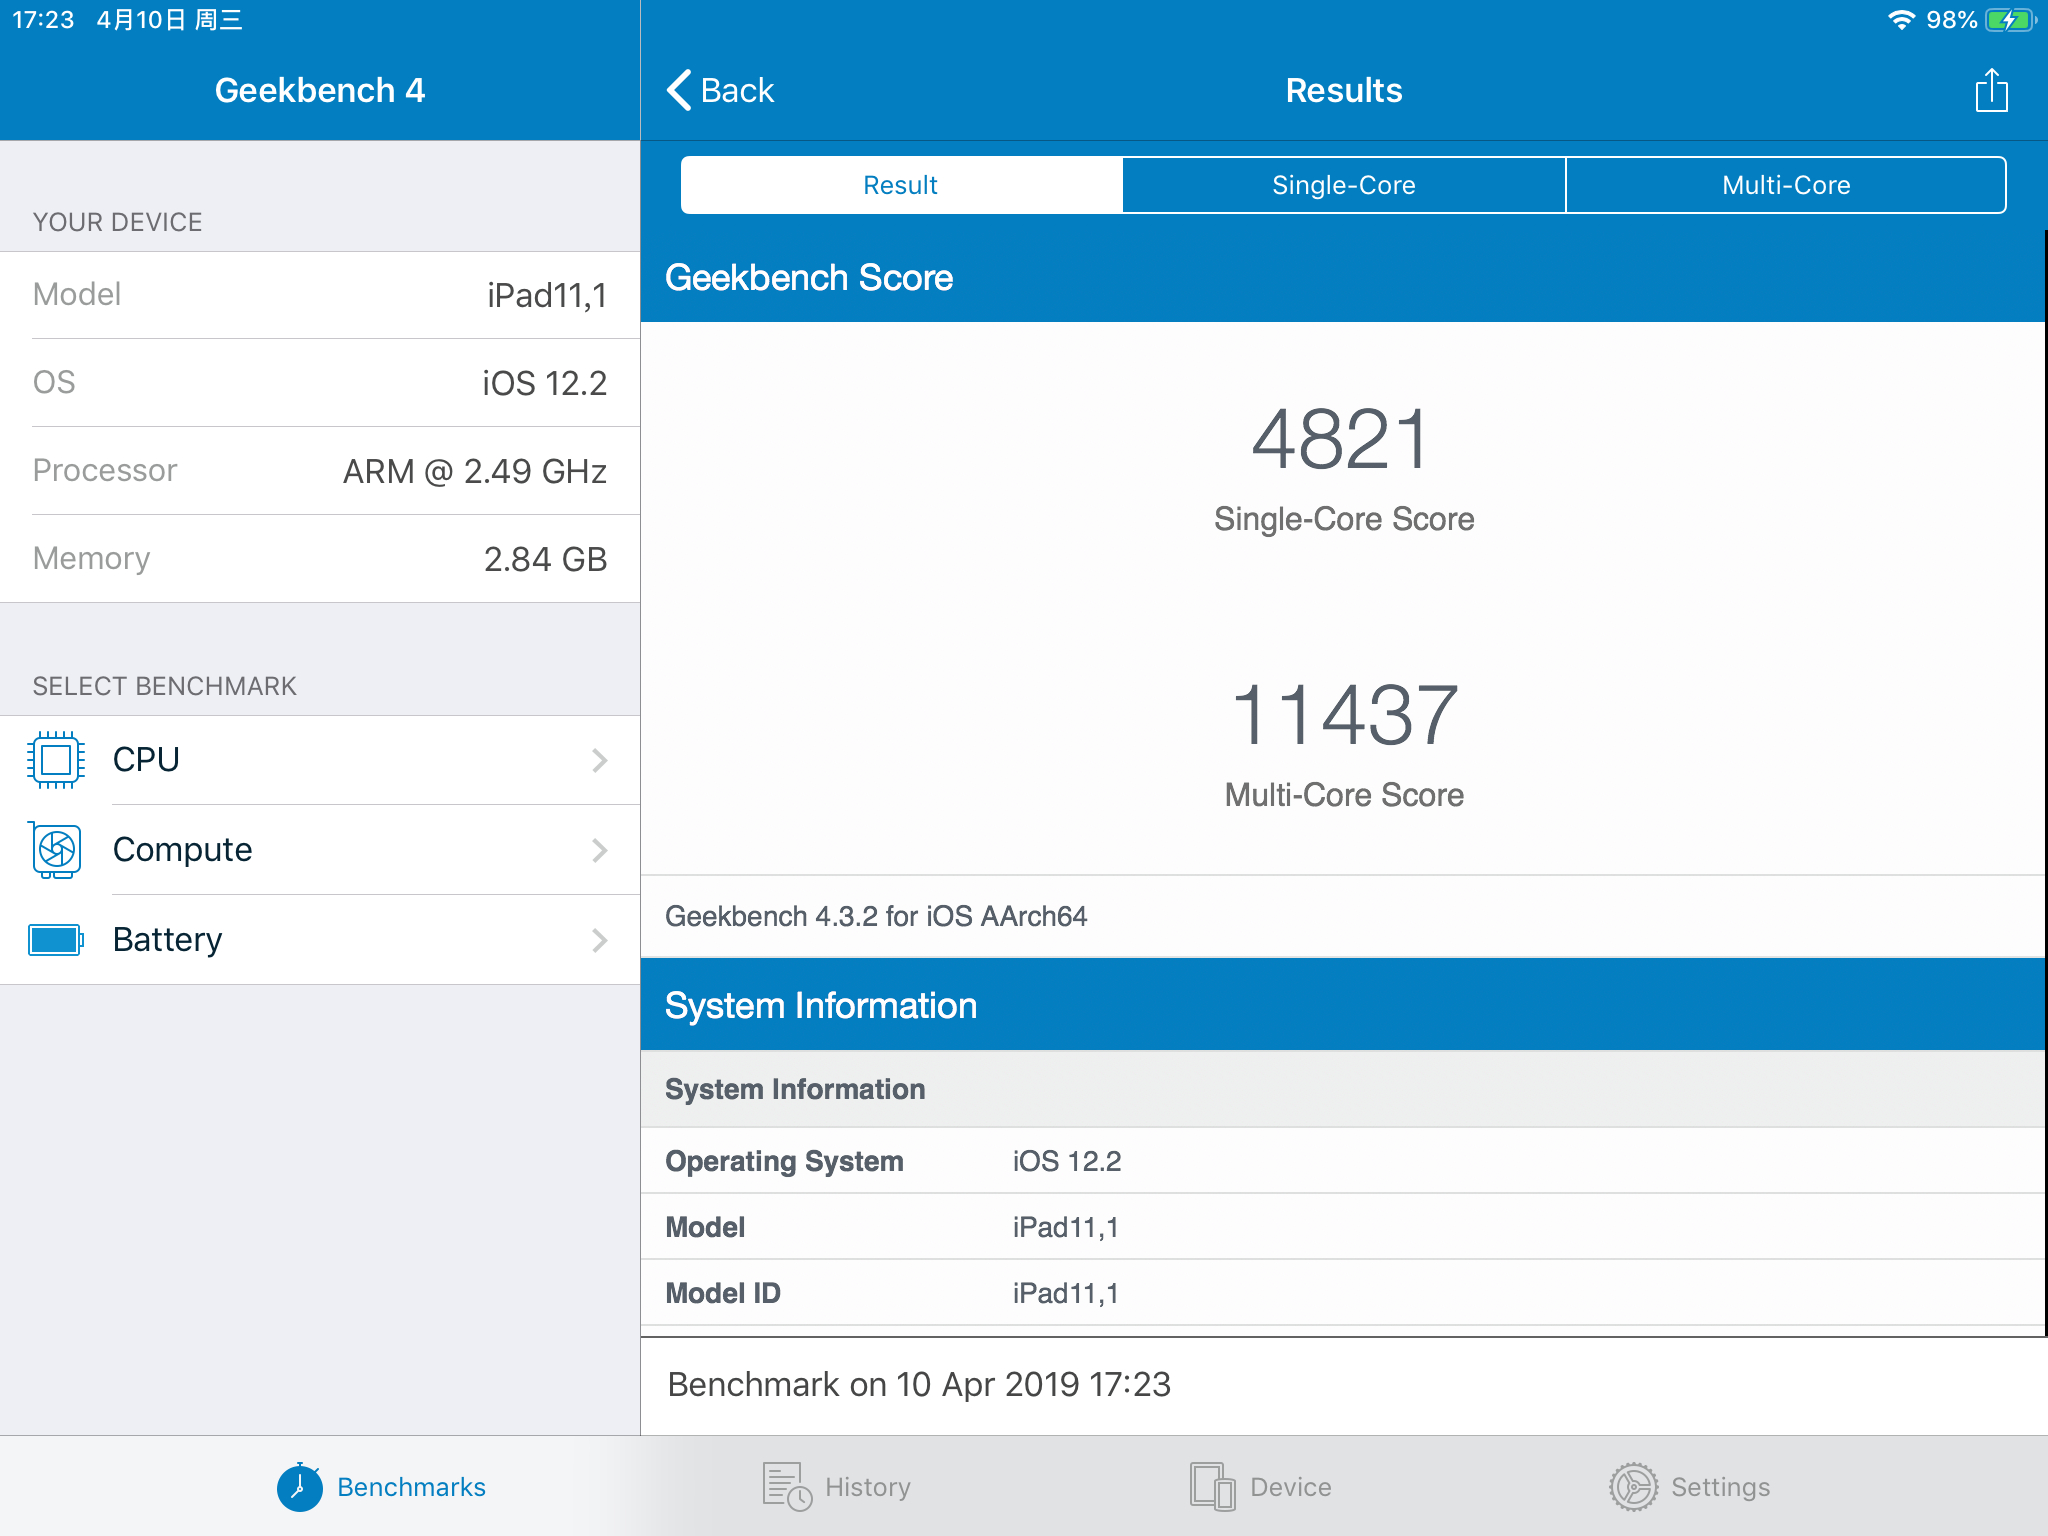Tap the Battery benchmark icon
Viewport: 2048px width, 1536px height.
click(56, 940)
